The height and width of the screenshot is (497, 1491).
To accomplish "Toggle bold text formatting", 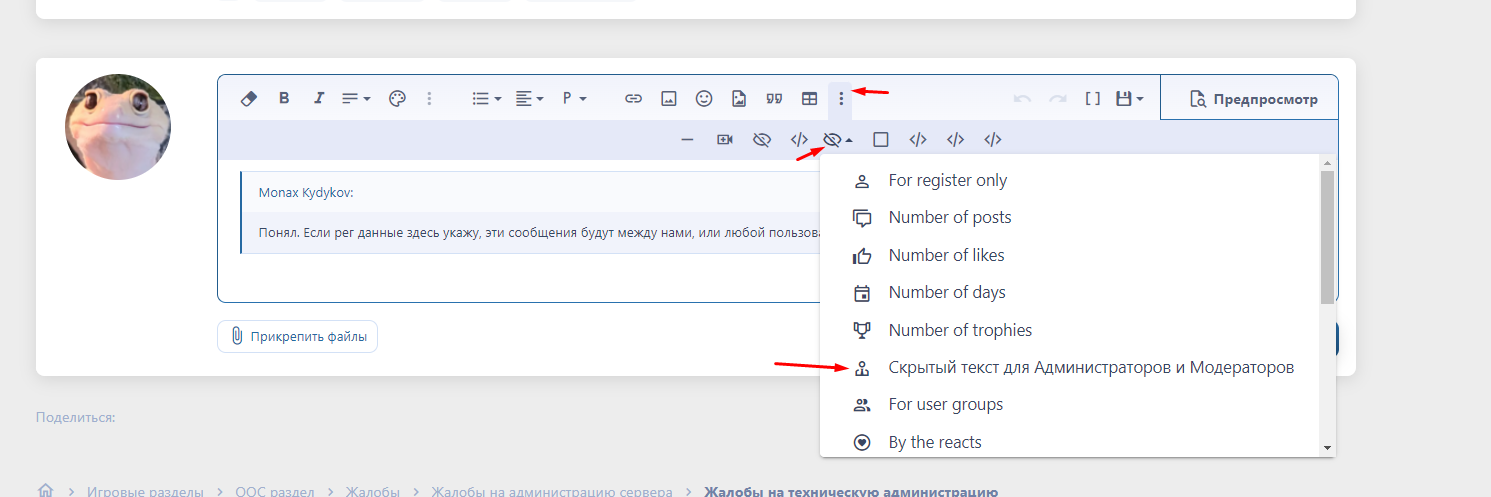I will (x=284, y=99).
